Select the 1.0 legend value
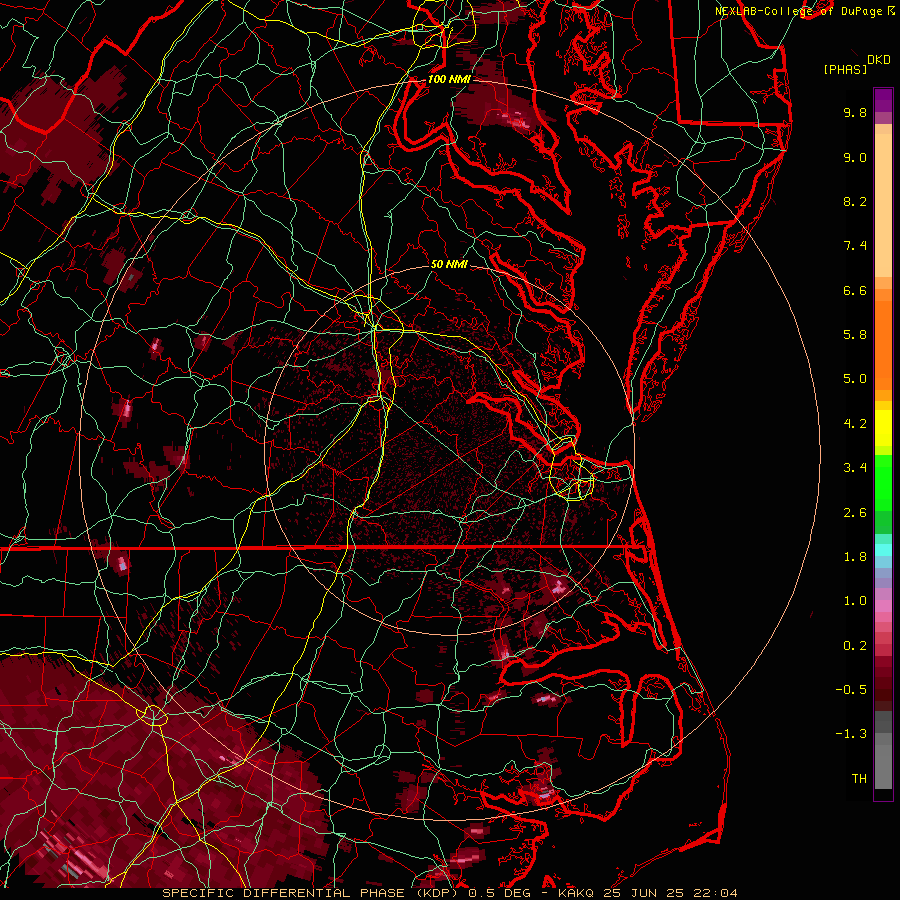This screenshot has height=900, width=900. click(x=855, y=601)
